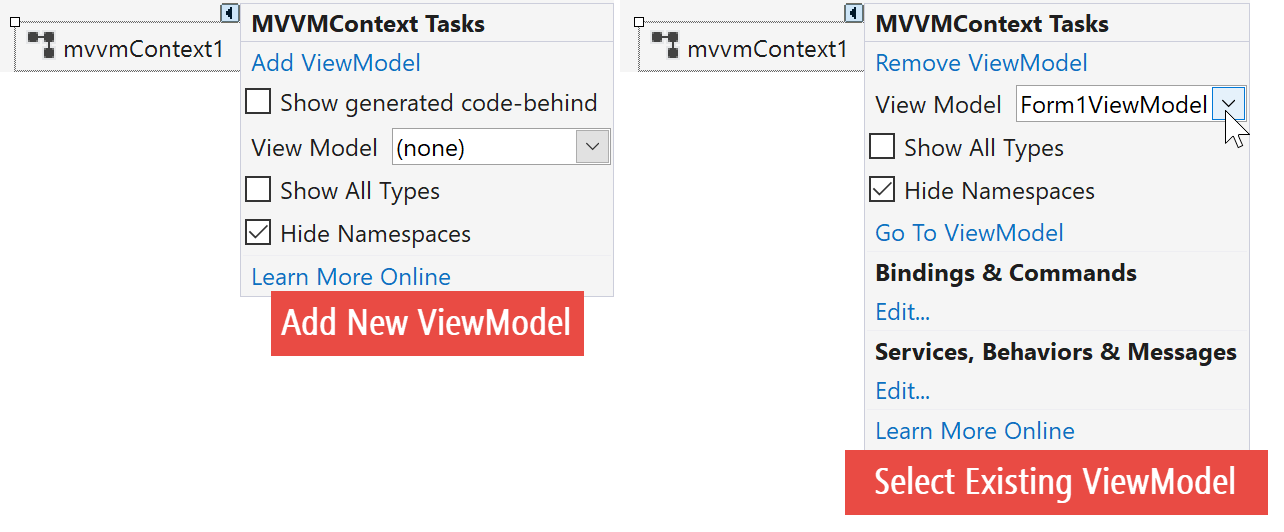Screen dimensions: 1284x532
Task: Uncheck Hide Namespaces in right panel
Action: point(882,190)
